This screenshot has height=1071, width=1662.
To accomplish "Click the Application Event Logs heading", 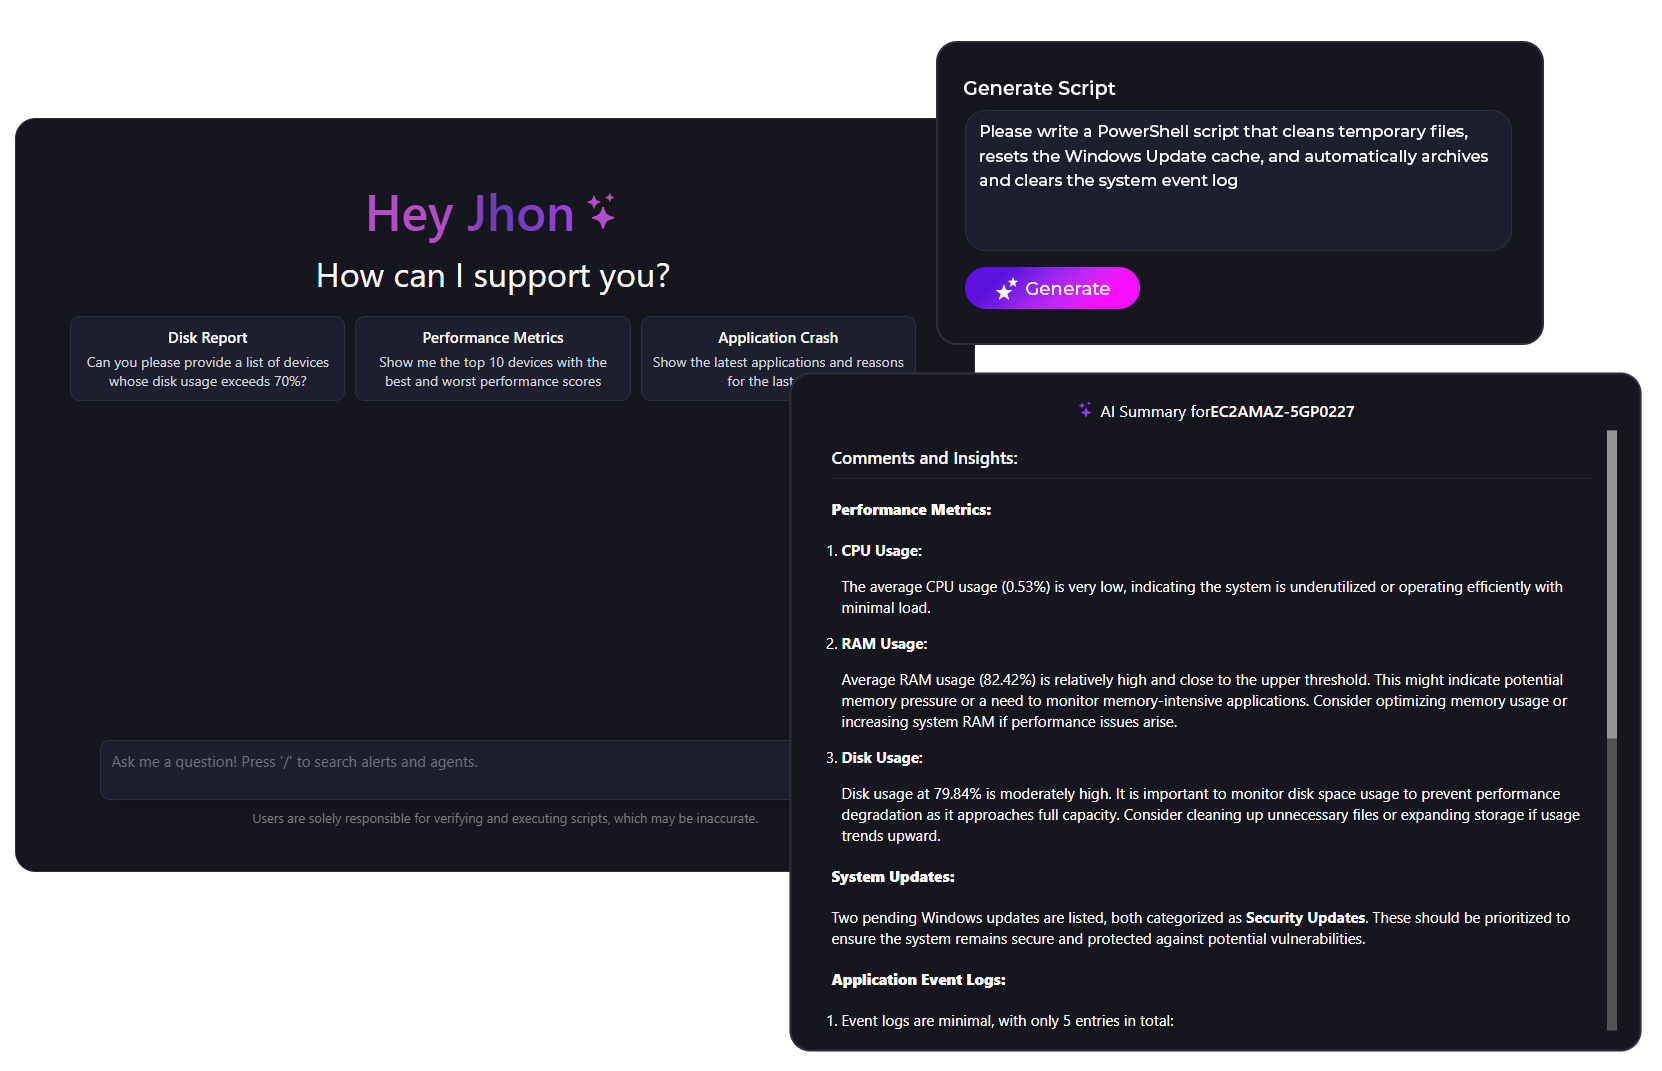I will [x=918, y=980].
